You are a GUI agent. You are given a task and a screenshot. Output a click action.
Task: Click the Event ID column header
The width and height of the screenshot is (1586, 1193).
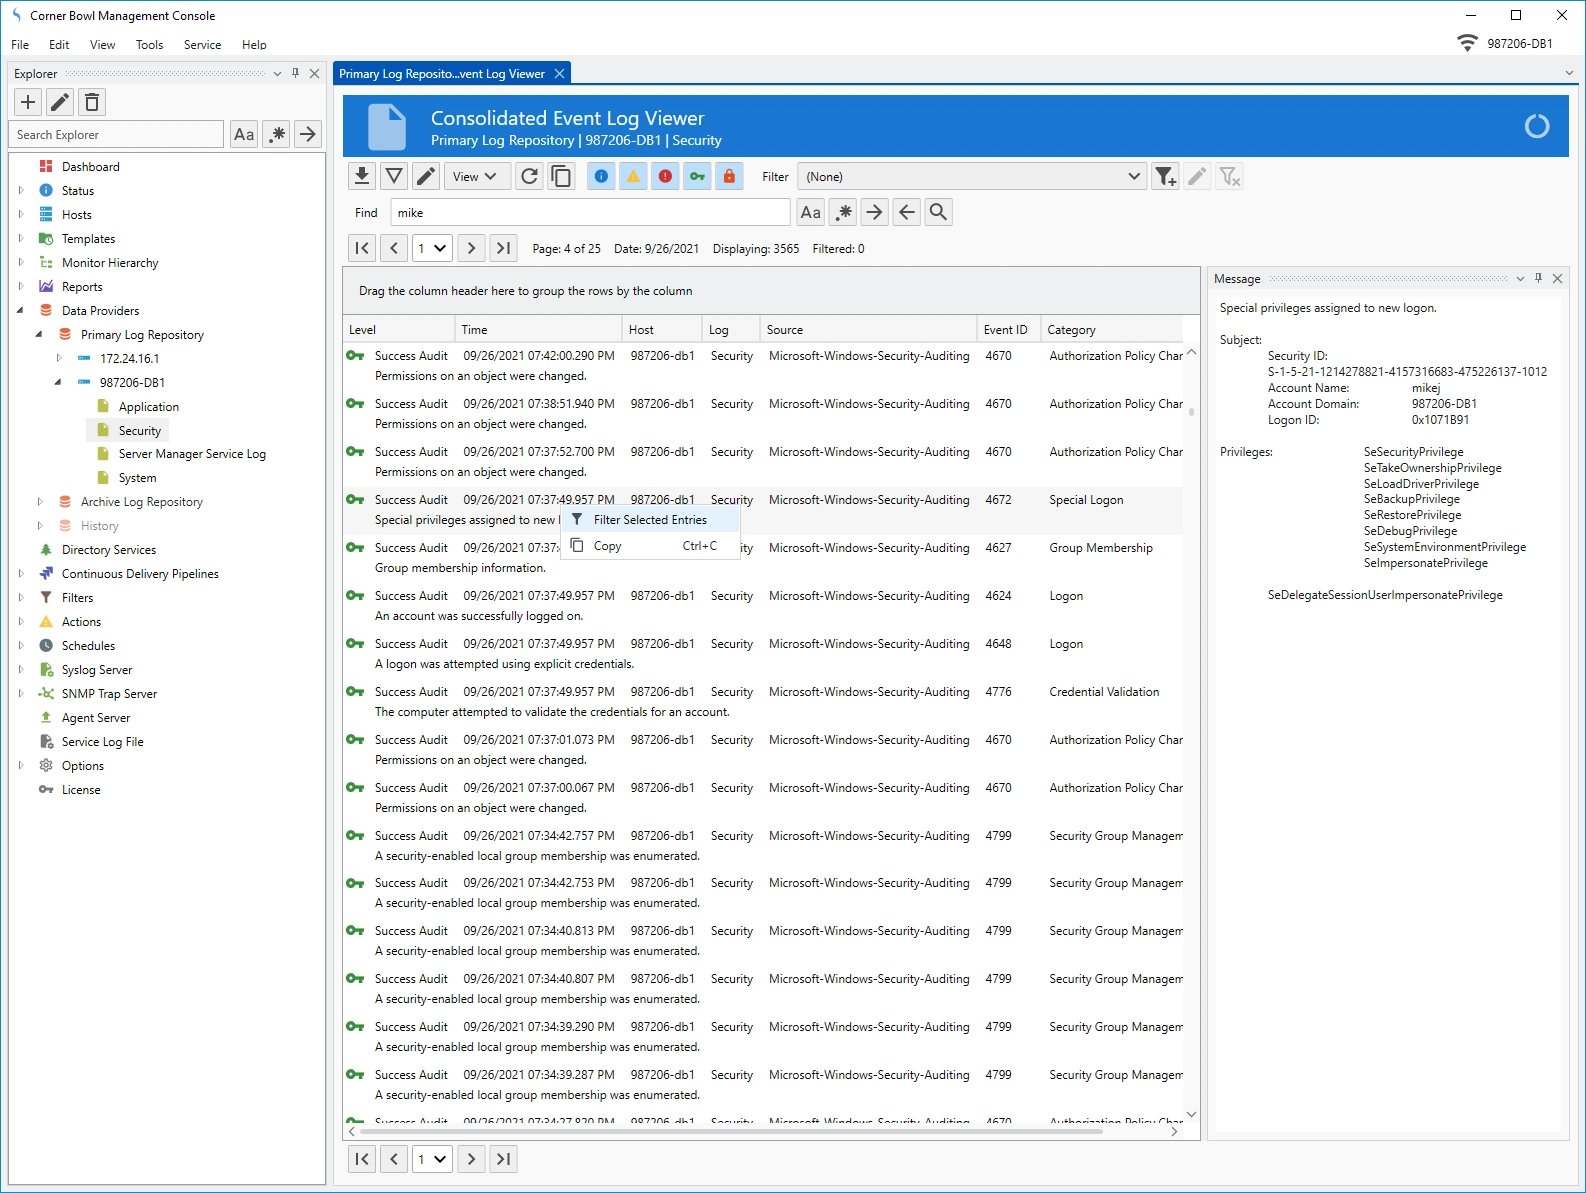coord(1005,330)
